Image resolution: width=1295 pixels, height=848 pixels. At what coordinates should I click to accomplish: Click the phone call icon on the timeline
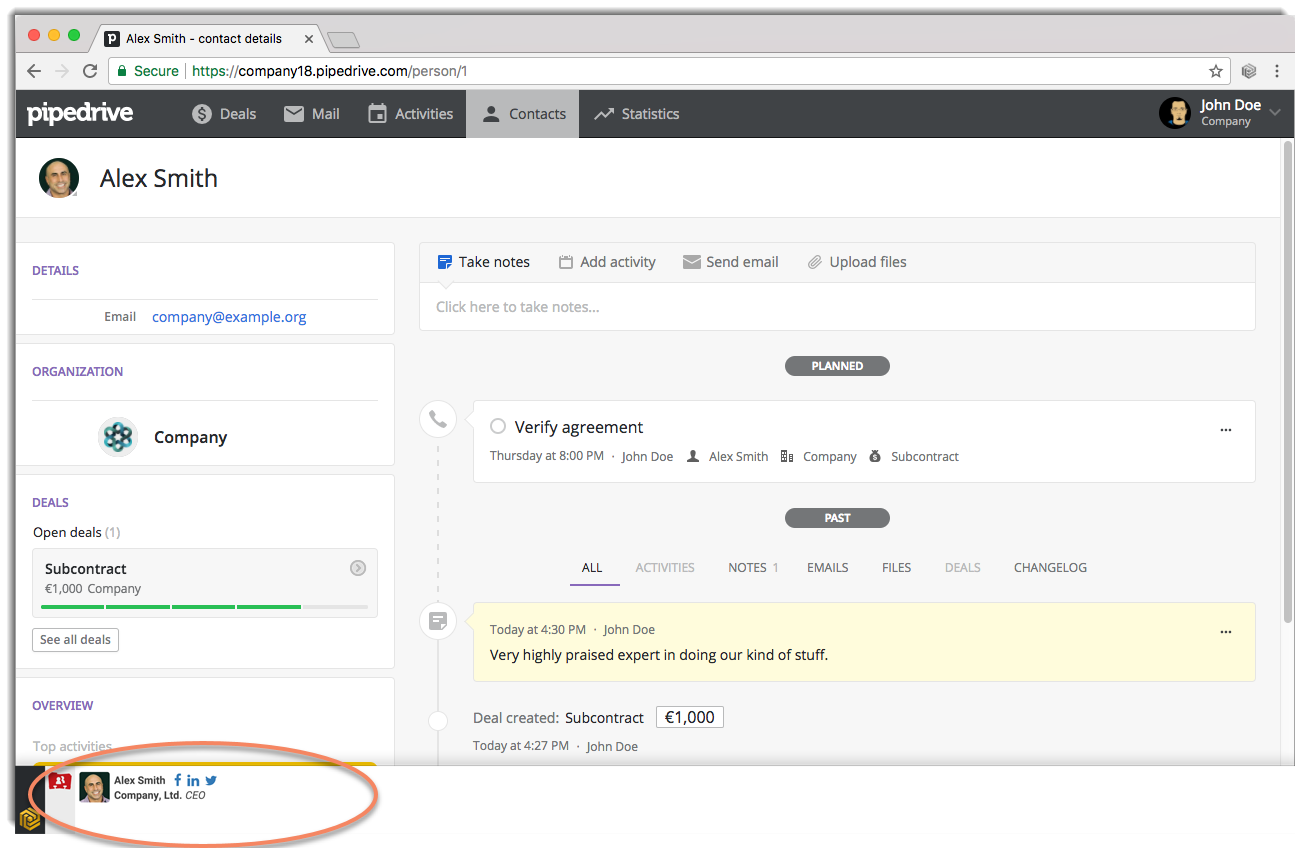coord(438,419)
